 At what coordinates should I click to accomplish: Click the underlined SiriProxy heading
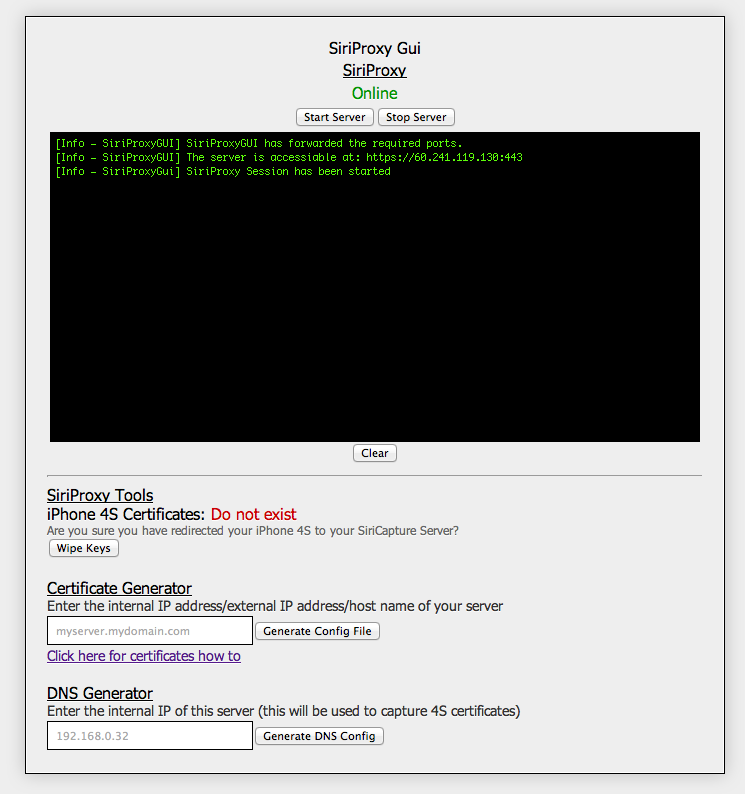375,70
